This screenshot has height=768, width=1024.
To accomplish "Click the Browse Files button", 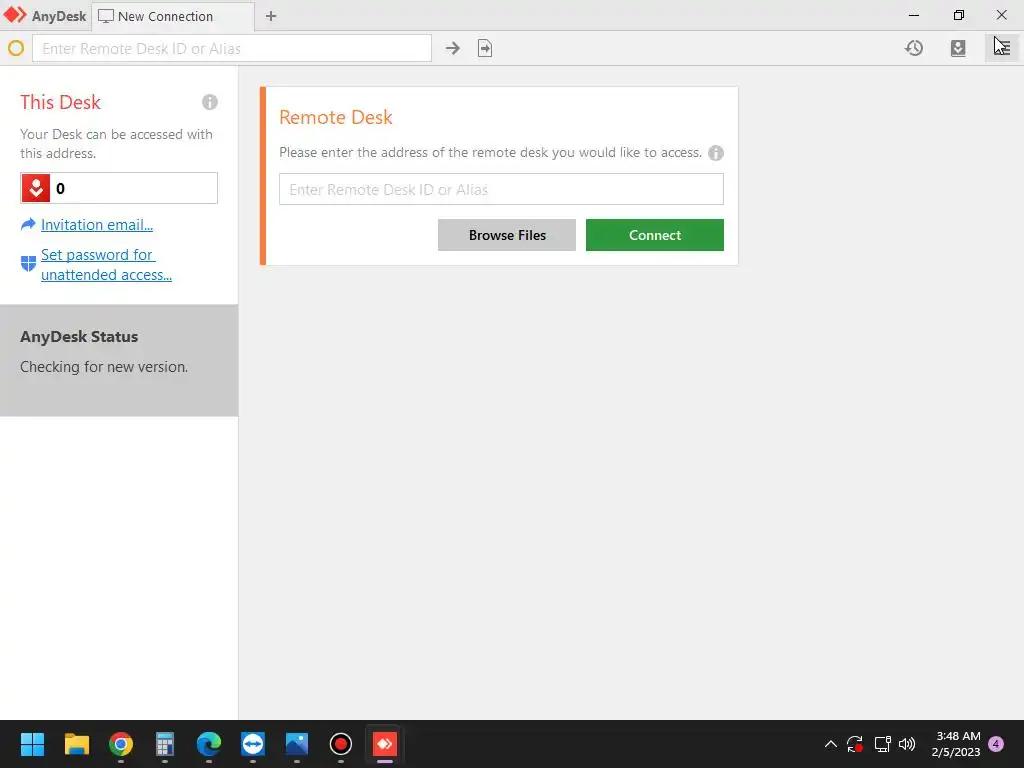I will [x=507, y=235].
